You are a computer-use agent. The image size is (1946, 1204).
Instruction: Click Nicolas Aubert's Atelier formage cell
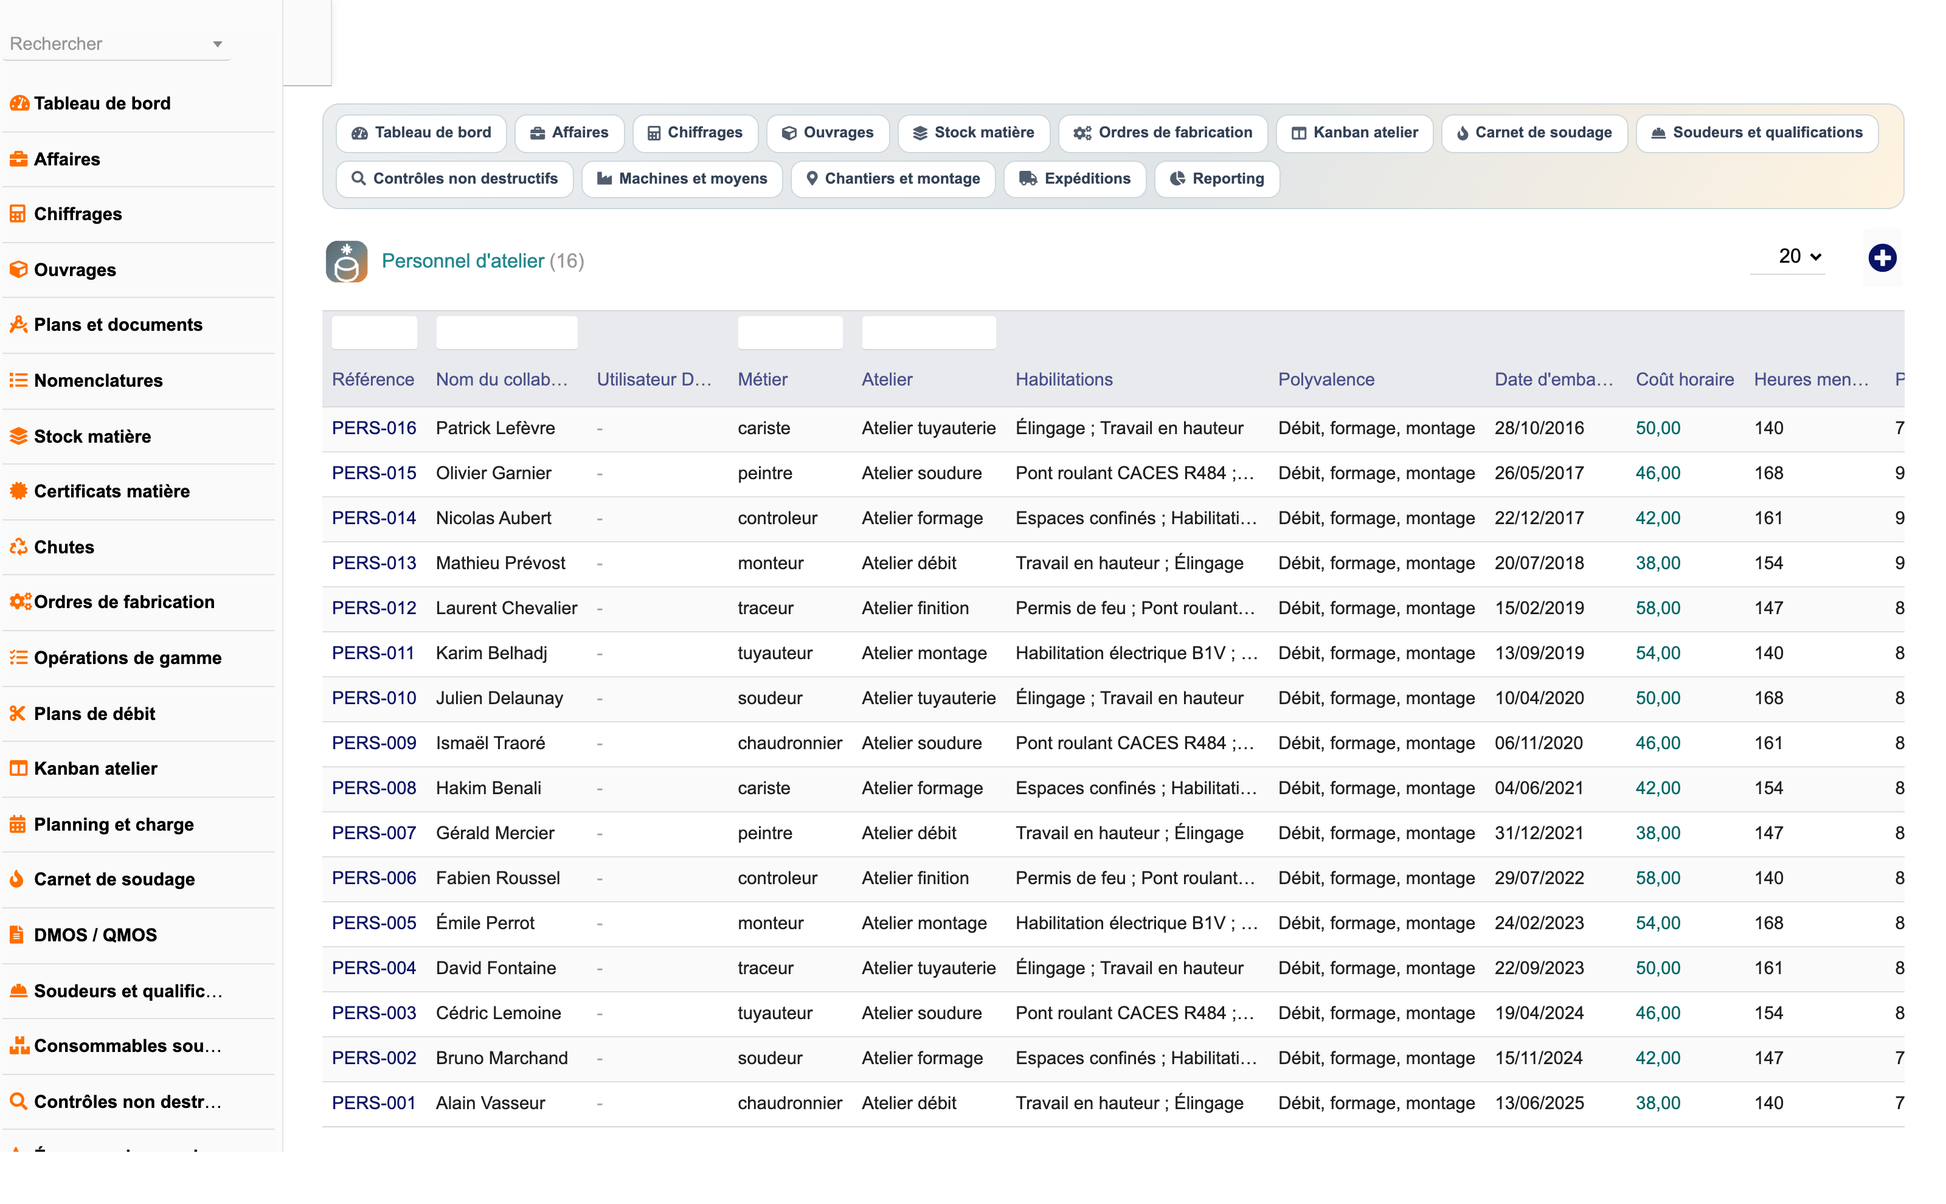[922, 518]
